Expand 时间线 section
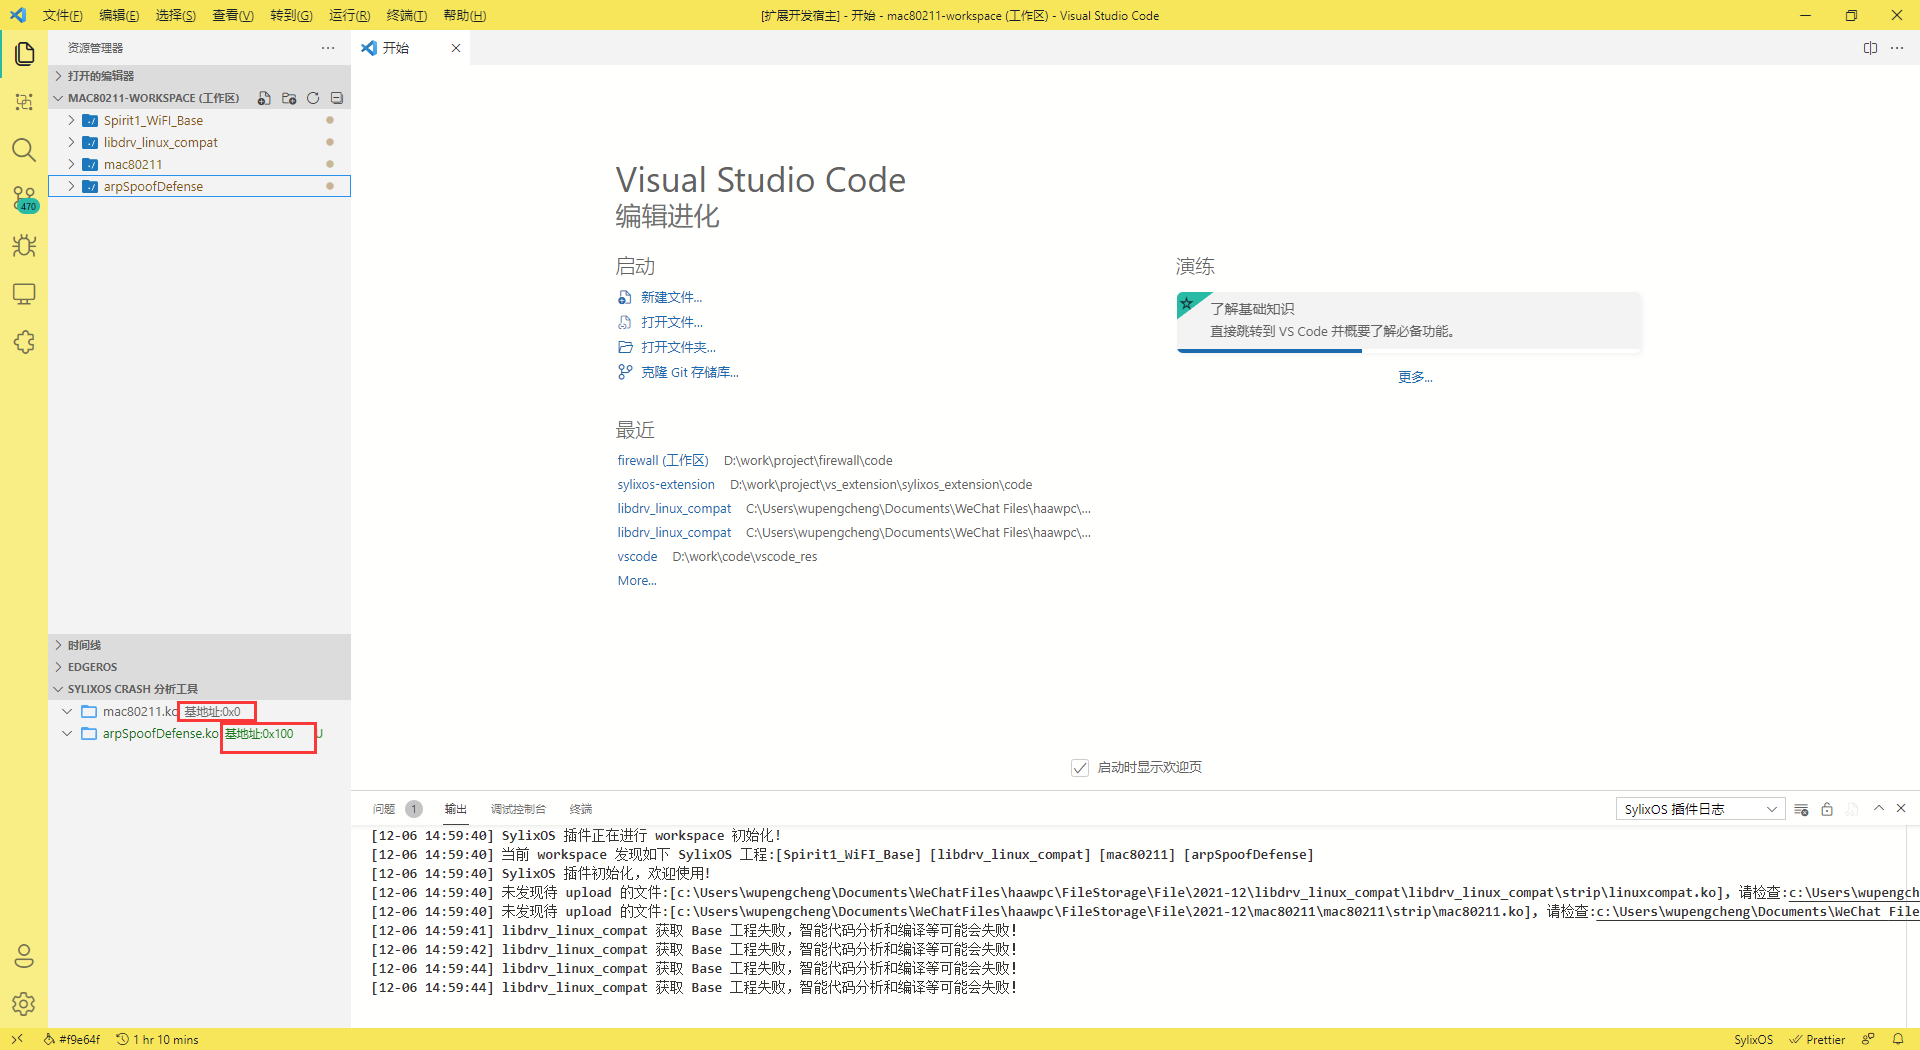 click(x=200, y=645)
